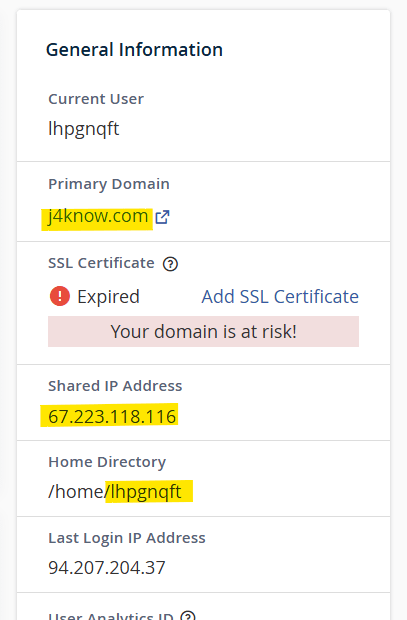The image size is (407, 620).
Task: Click the Add SSL Certificate link
Action: (x=280, y=297)
